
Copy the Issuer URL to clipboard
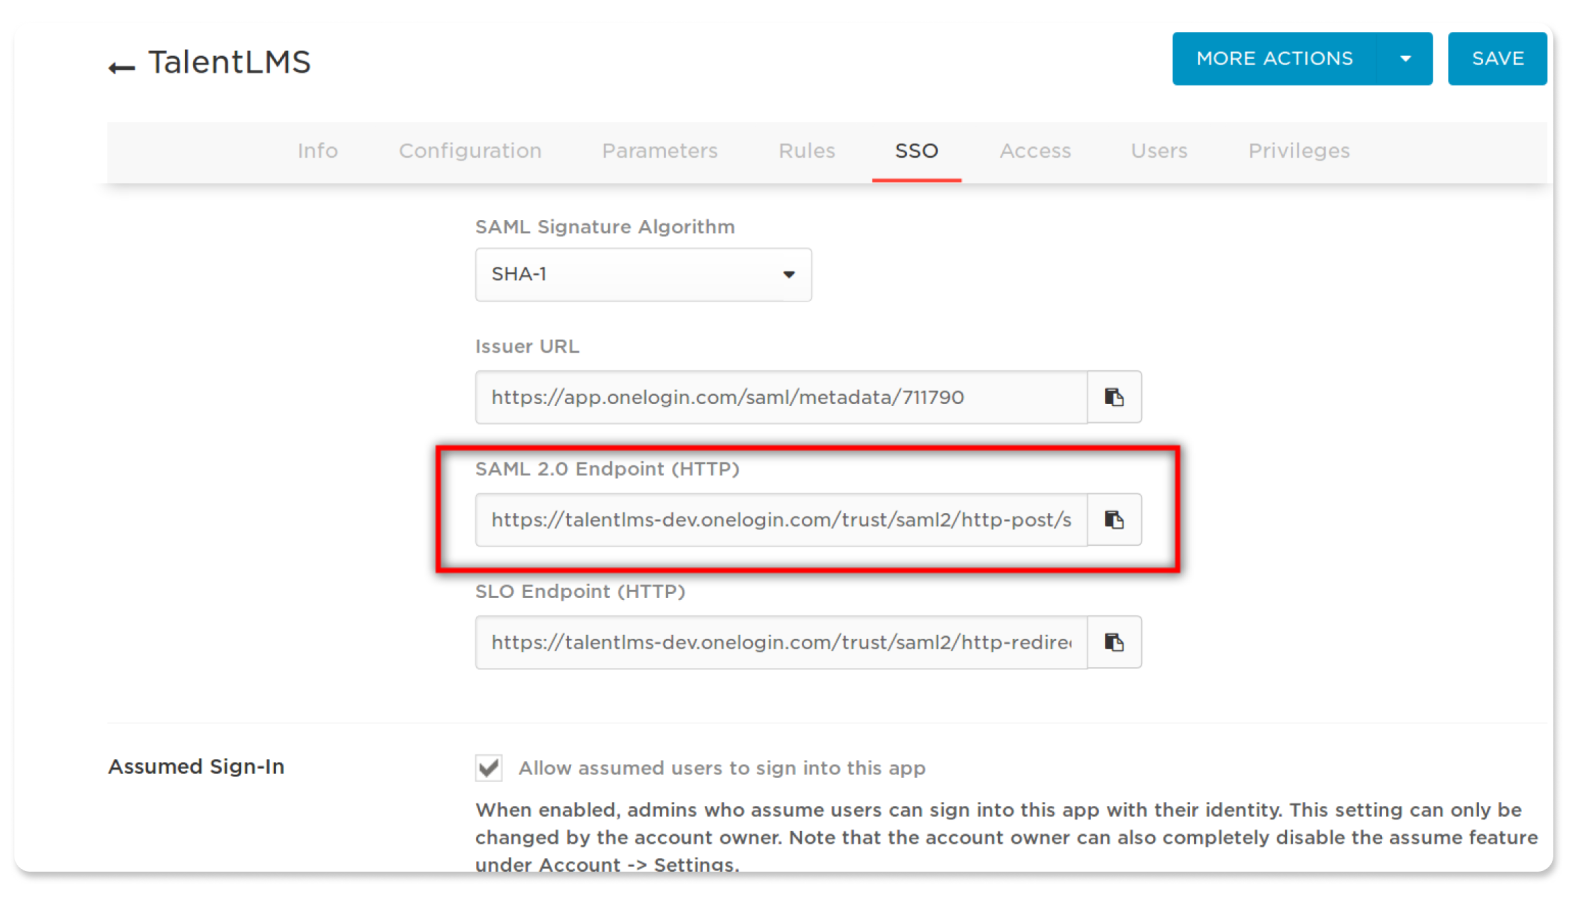click(x=1114, y=397)
